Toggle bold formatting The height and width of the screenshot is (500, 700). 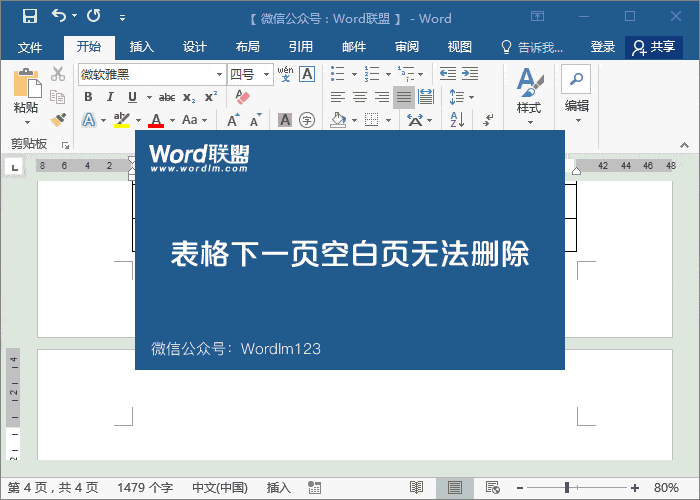[88, 97]
